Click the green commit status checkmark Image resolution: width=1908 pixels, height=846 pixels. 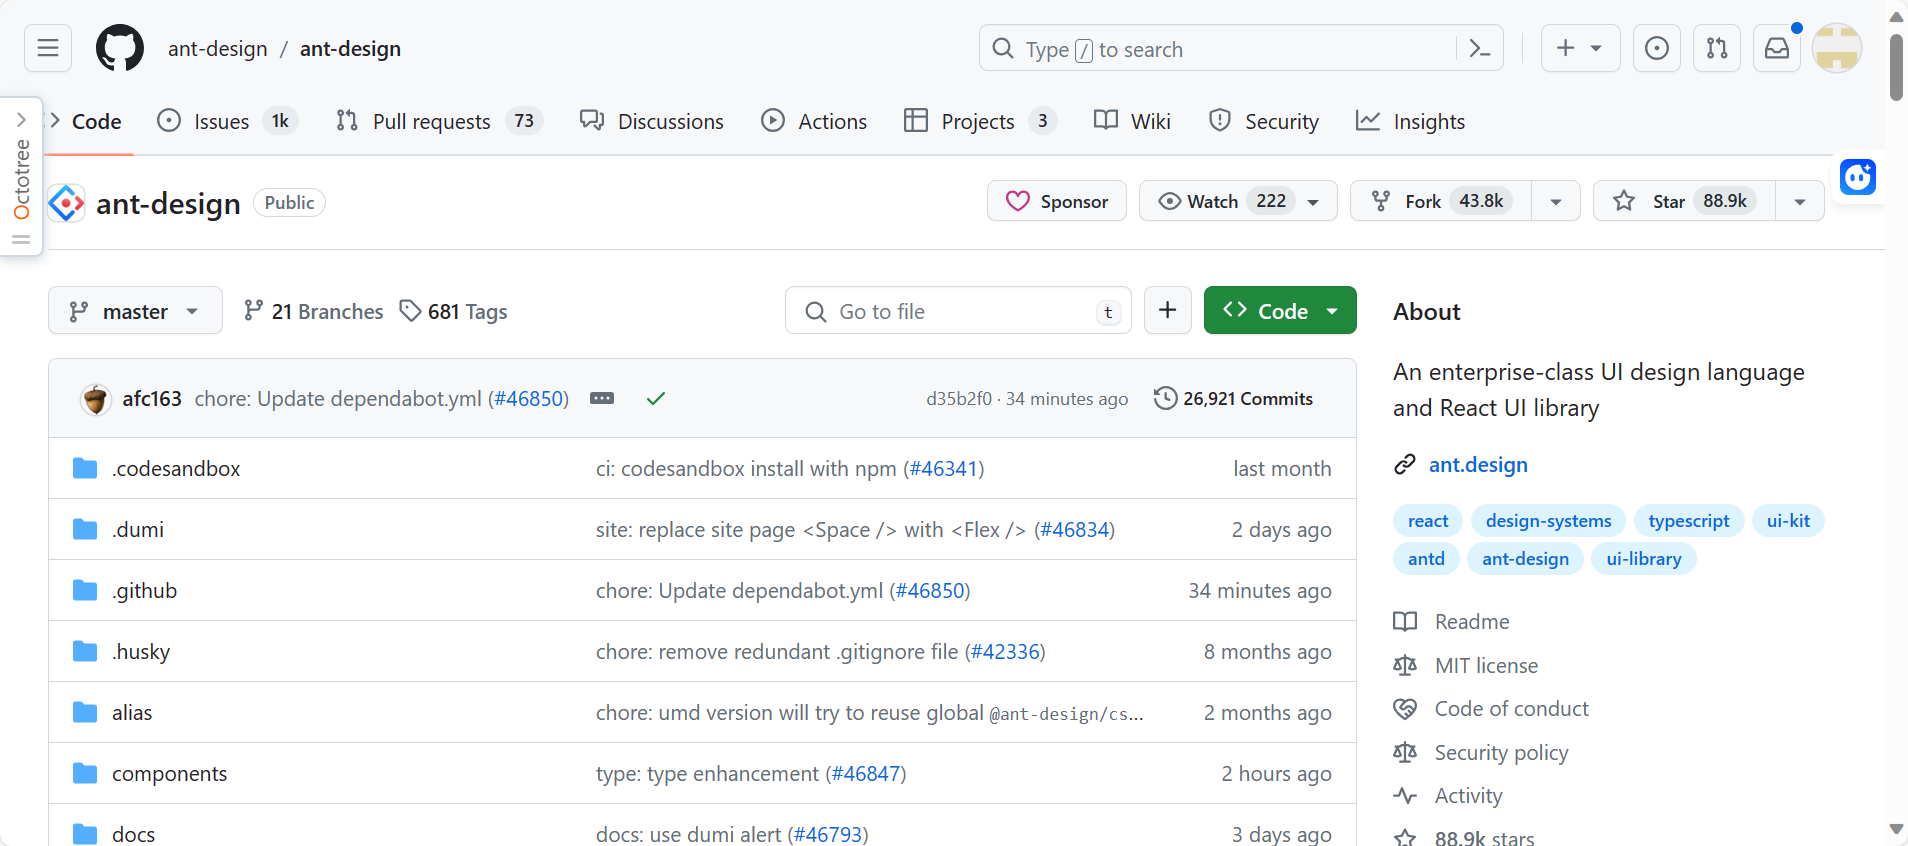pyautogui.click(x=656, y=398)
